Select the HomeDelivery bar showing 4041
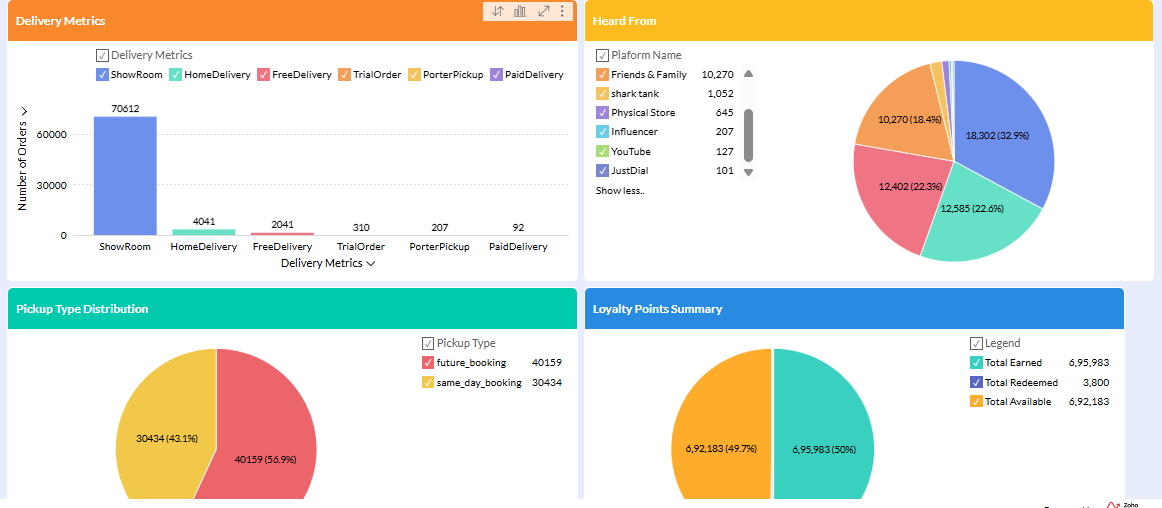The width and height of the screenshot is (1162, 508). pos(204,232)
